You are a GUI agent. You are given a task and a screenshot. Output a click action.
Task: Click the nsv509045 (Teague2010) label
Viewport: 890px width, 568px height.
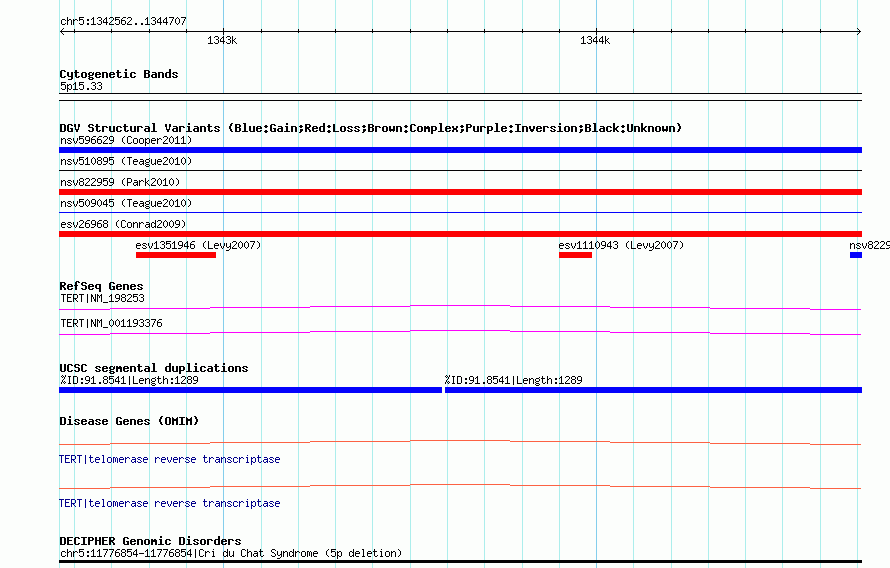click(x=126, y=203)
